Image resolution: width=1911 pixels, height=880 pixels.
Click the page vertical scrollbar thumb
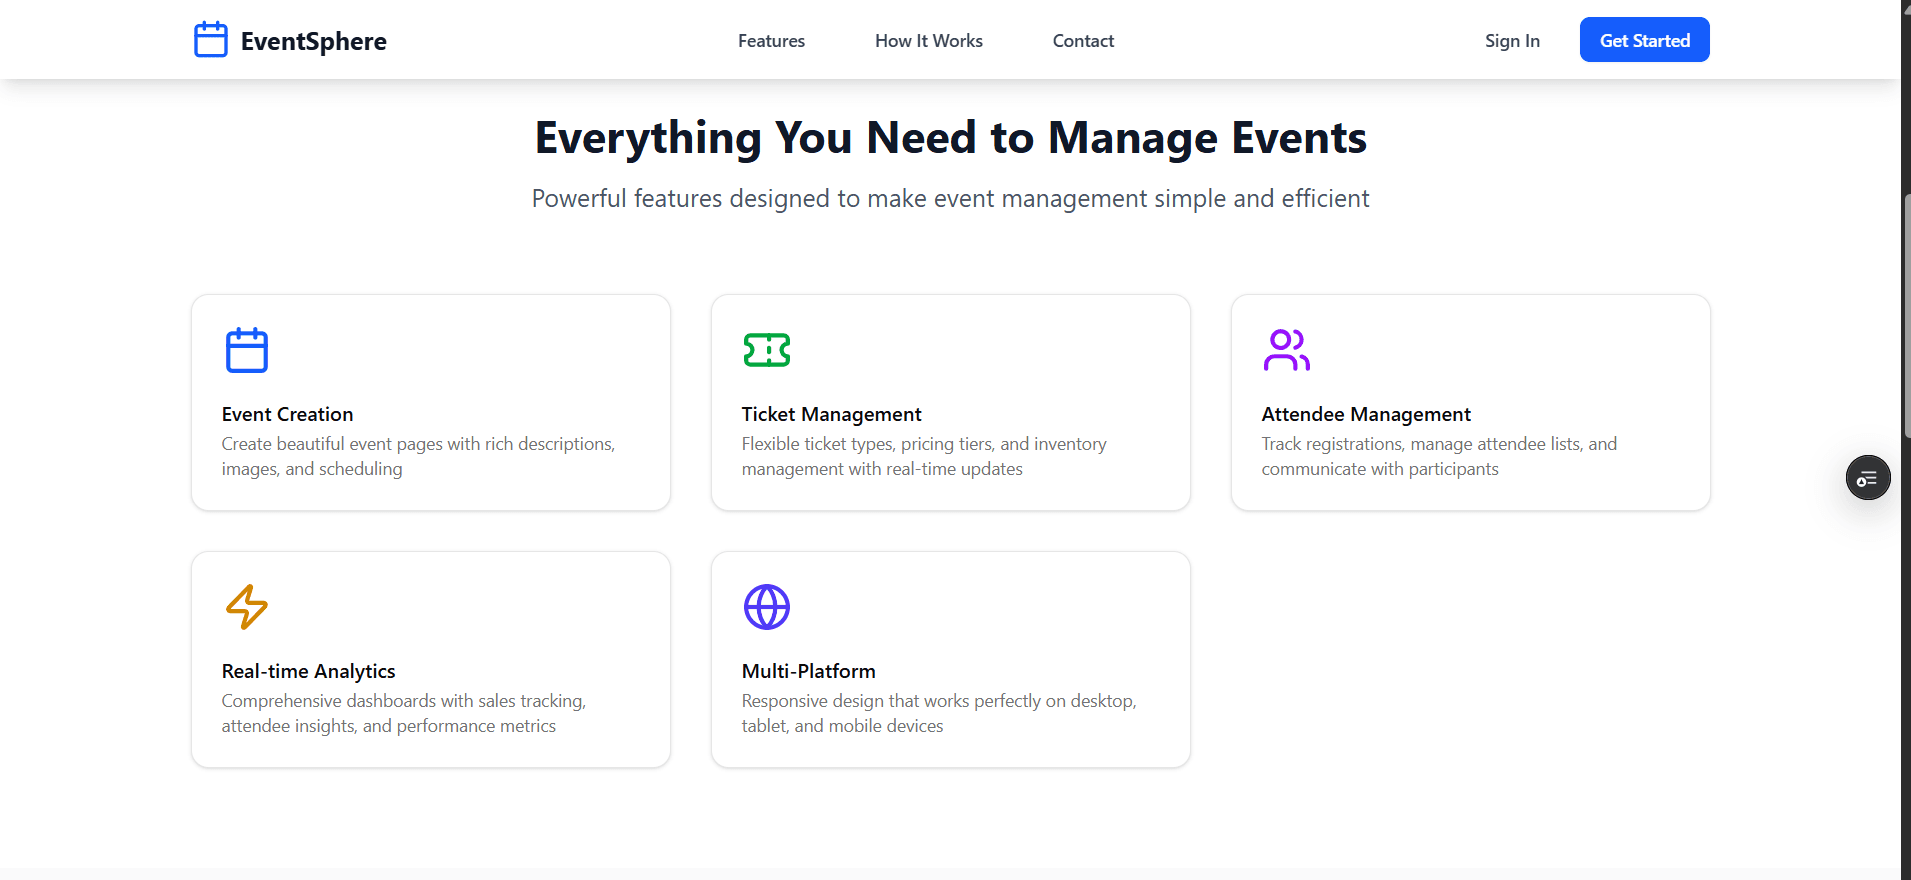[1907, 315]
